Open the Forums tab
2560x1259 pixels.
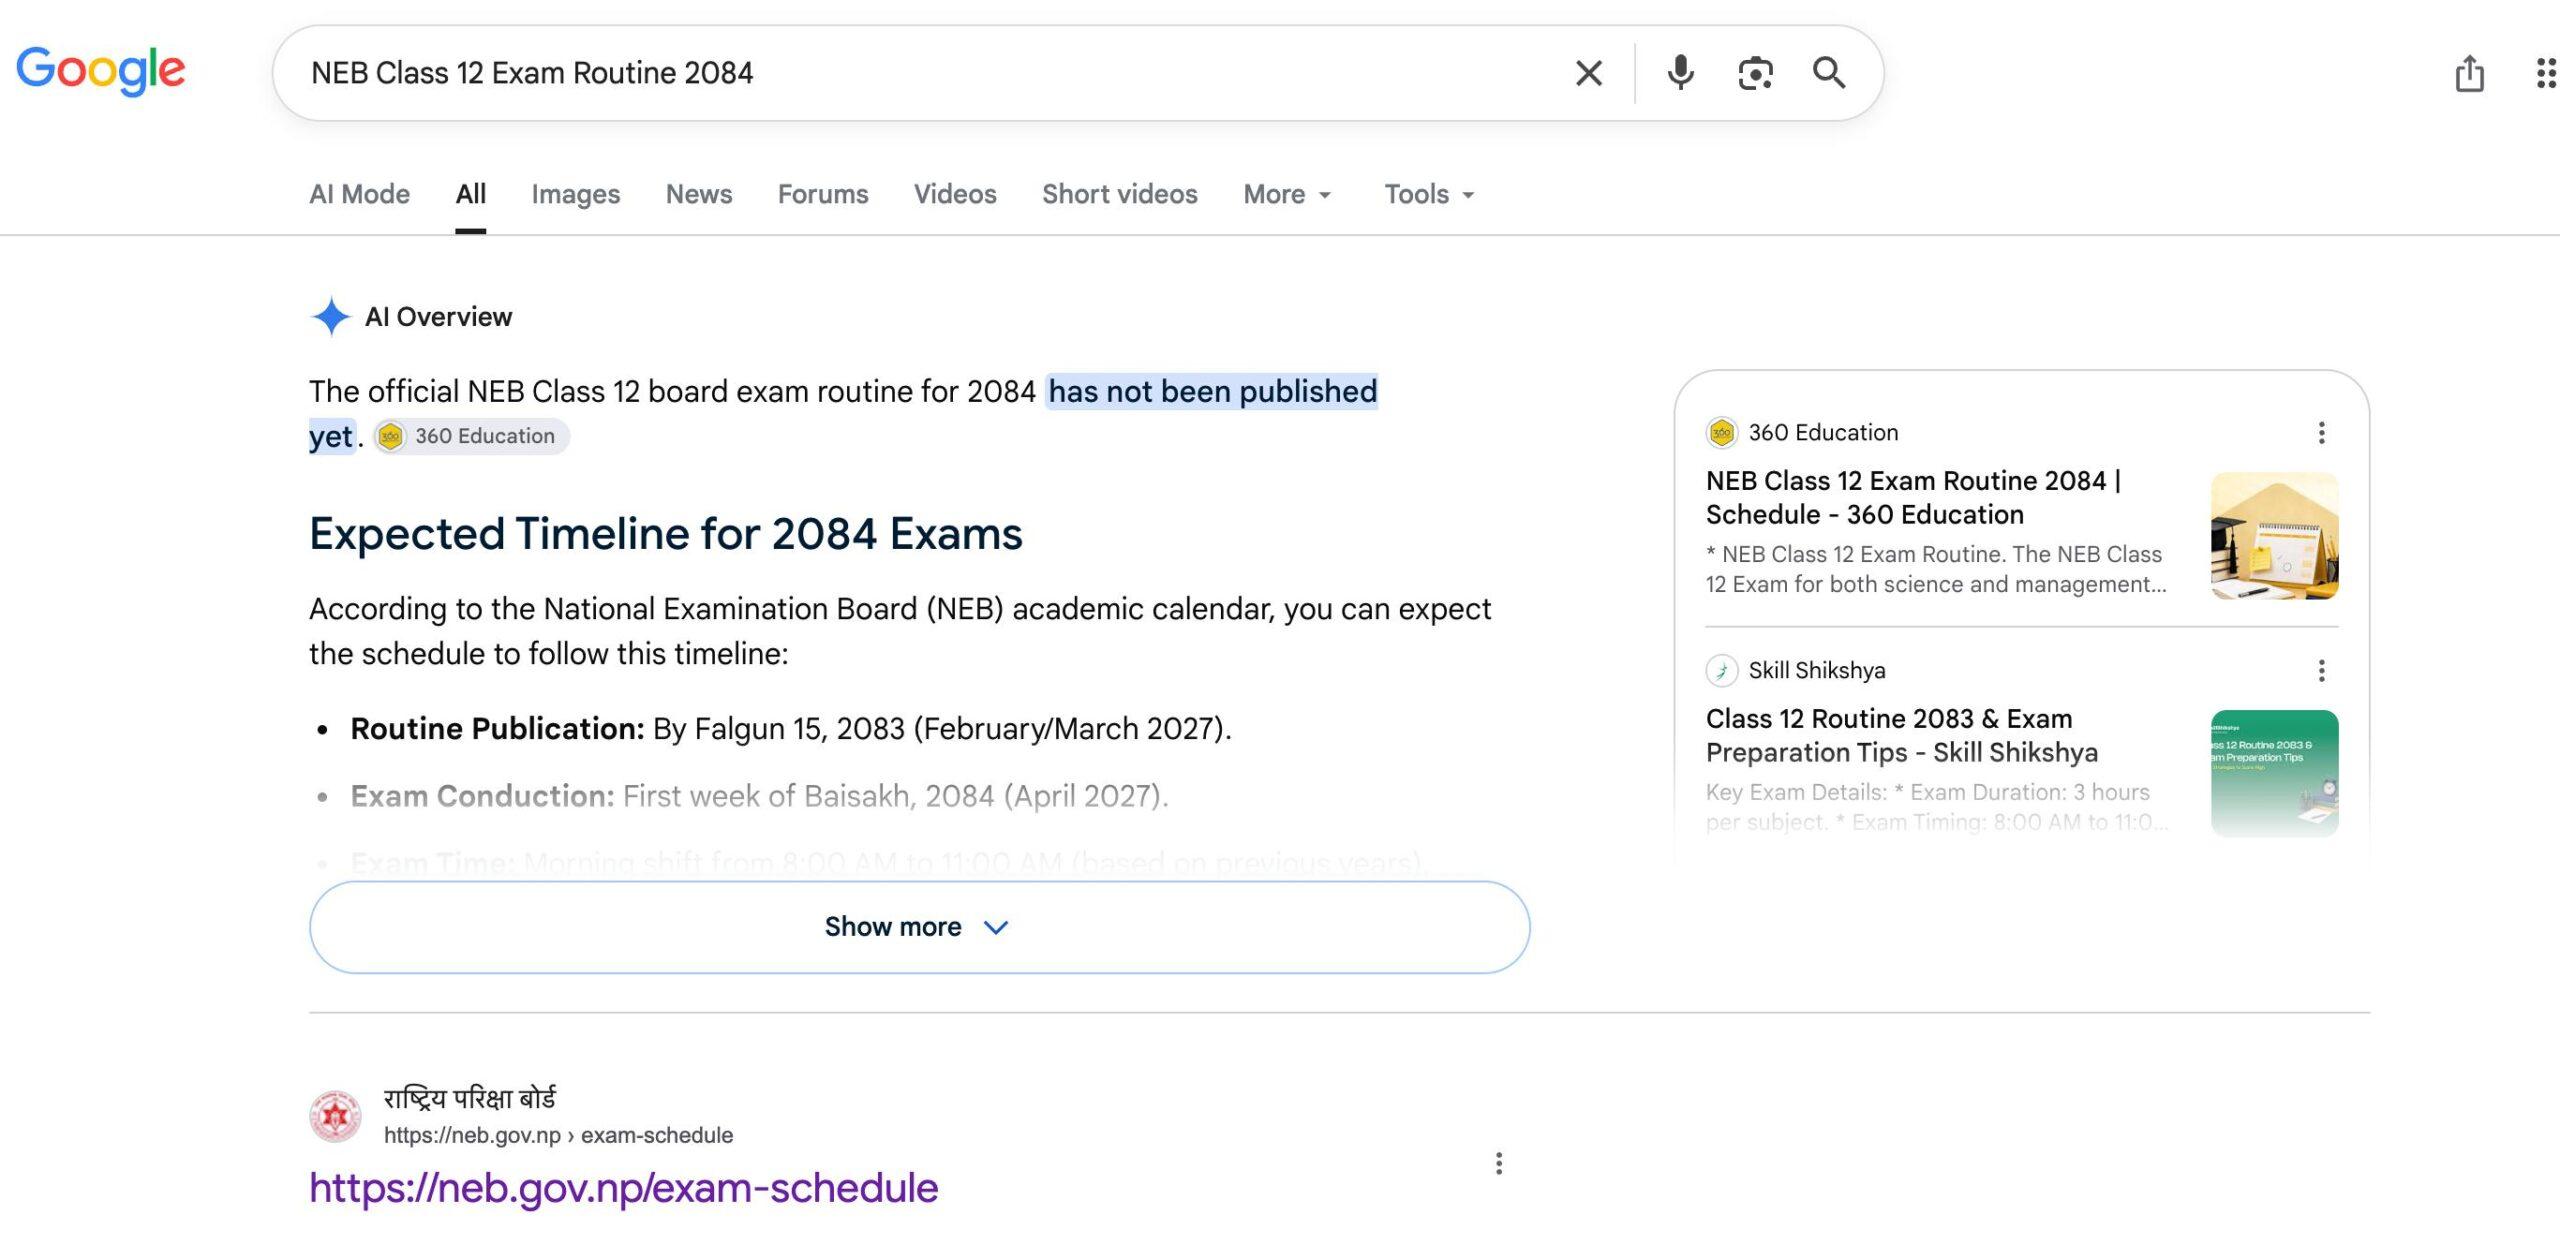pos(823,194)
